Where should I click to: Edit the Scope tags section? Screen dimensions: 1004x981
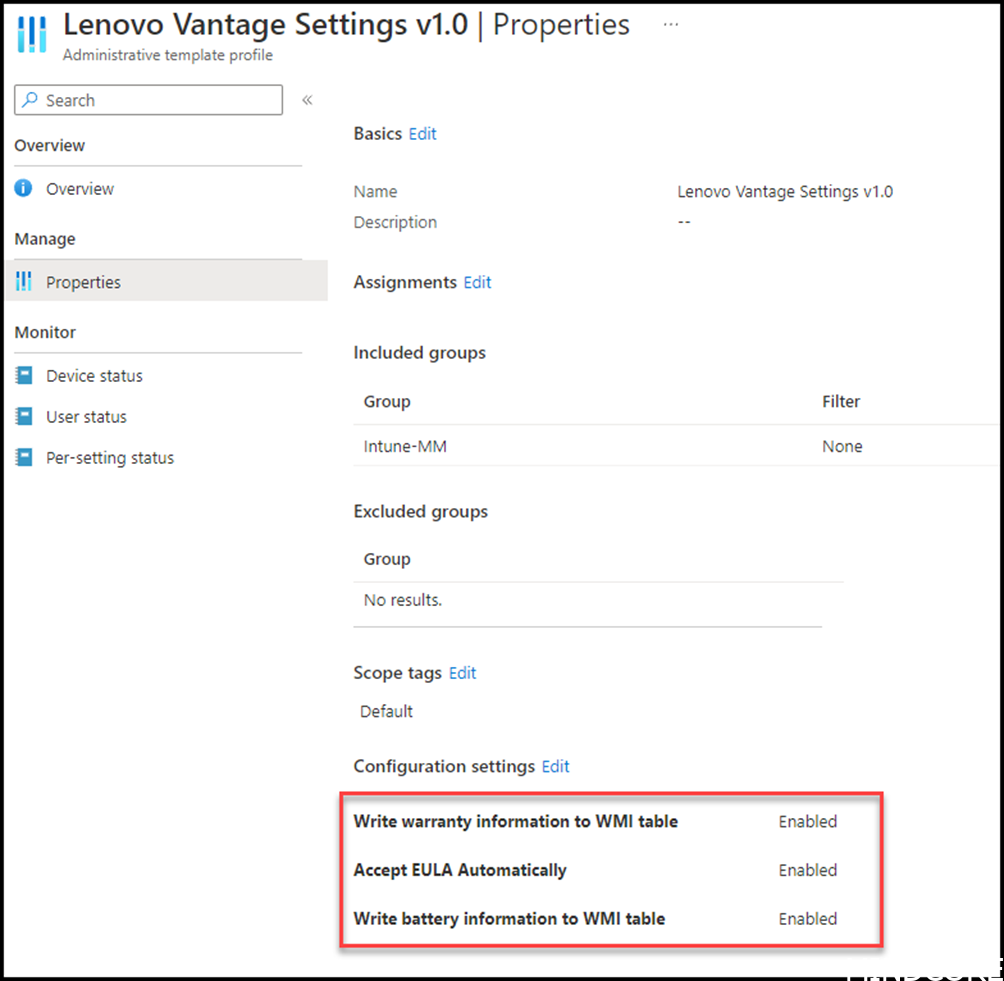click(462, 673)
